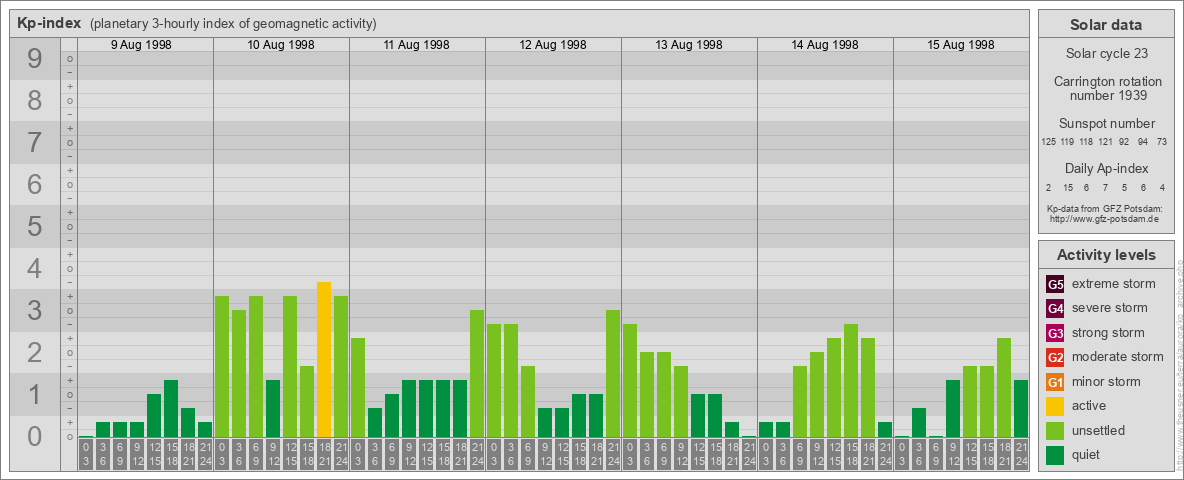Select the 13 Aug 1998 date header

pyautogui.click(x=689, y=45)
